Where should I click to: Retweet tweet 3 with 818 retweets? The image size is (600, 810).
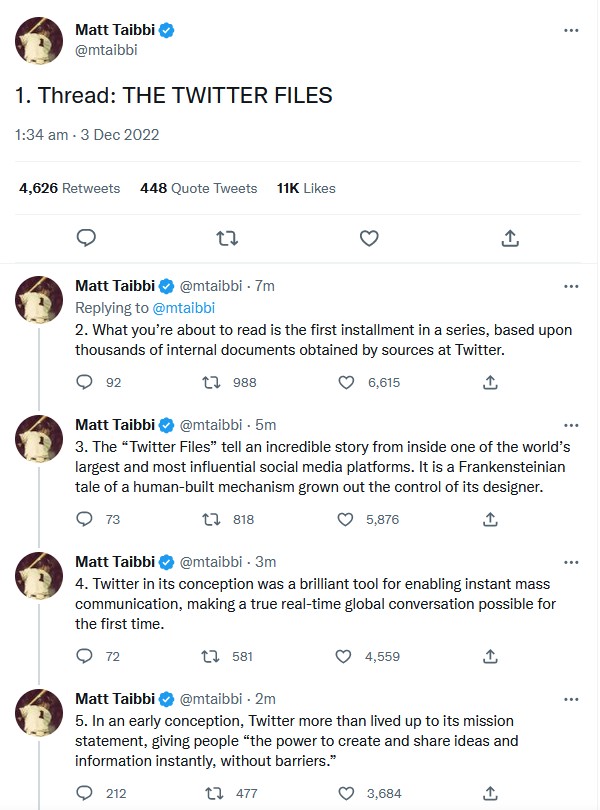pos(210,519)
